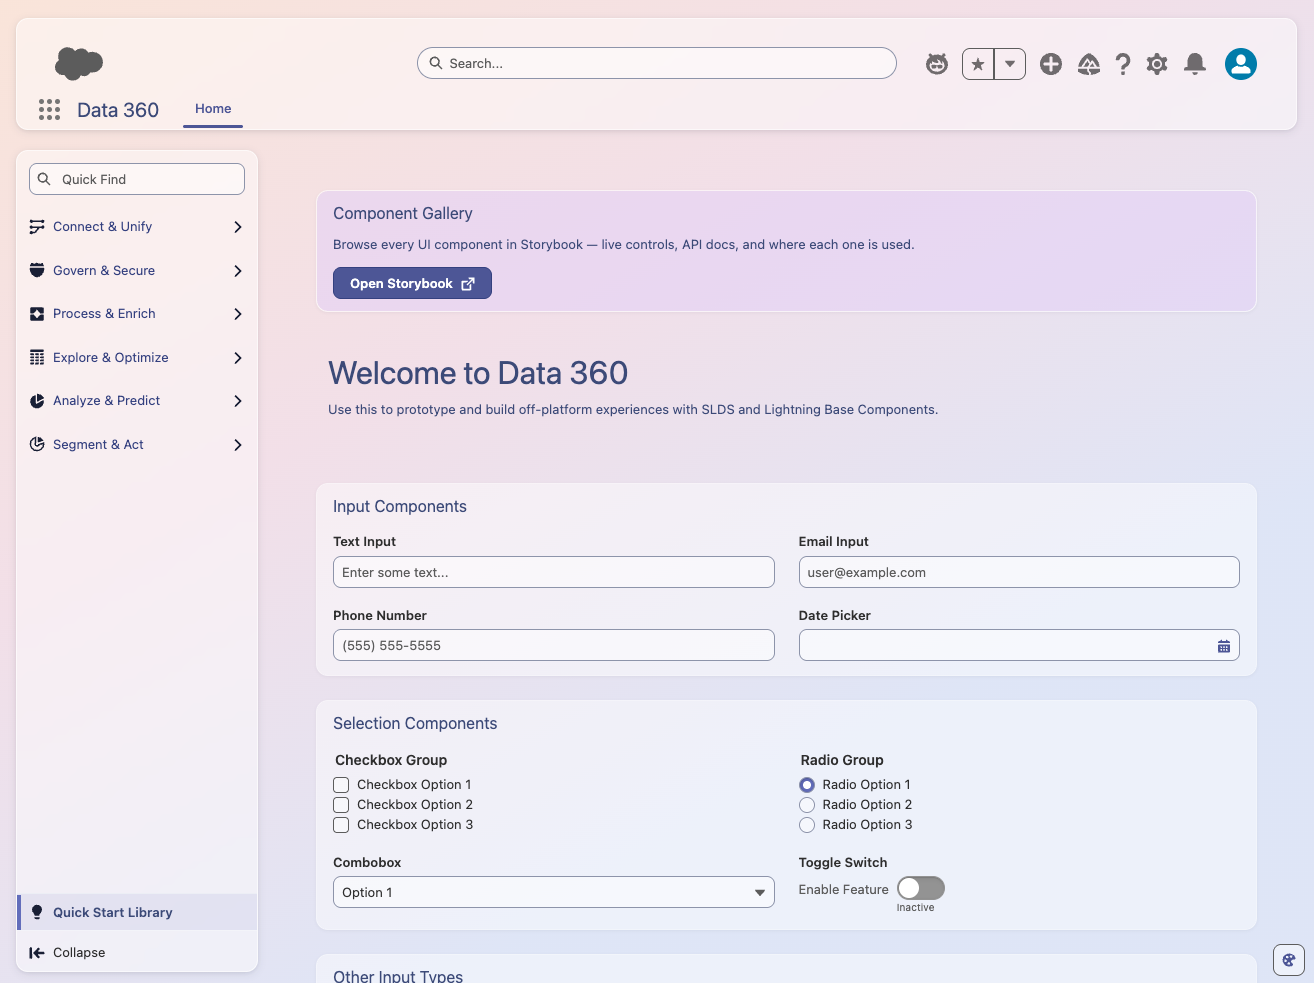Check Checkbox Option 1
1314x983 pixels.
(341, 785)
